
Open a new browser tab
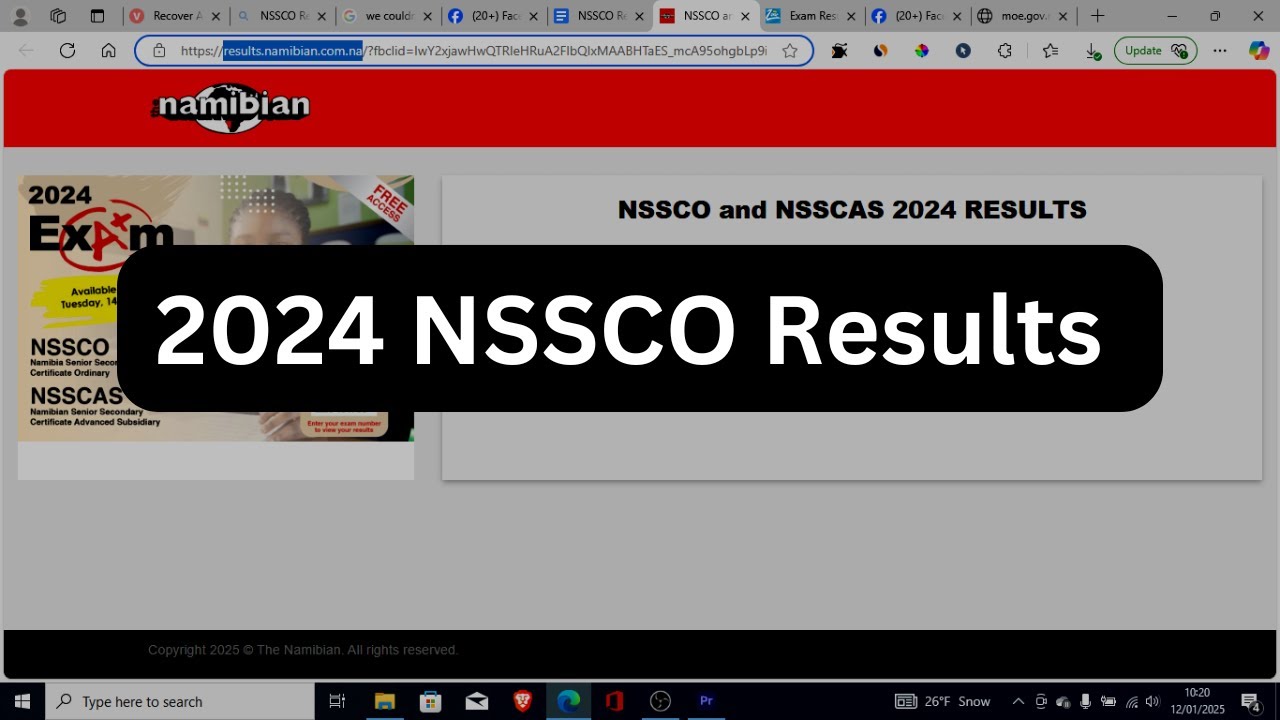pos(1097,16)
